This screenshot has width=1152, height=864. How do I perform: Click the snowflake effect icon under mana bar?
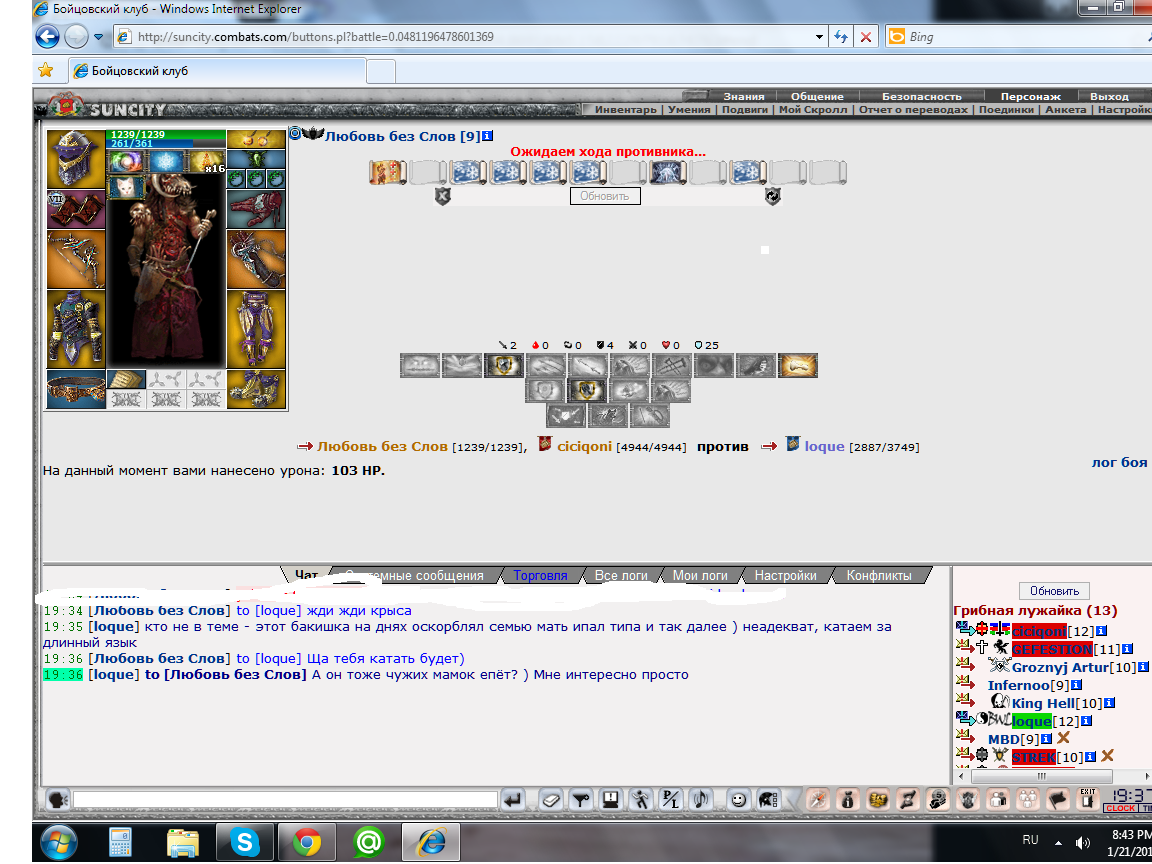click(x=165, y=162)
